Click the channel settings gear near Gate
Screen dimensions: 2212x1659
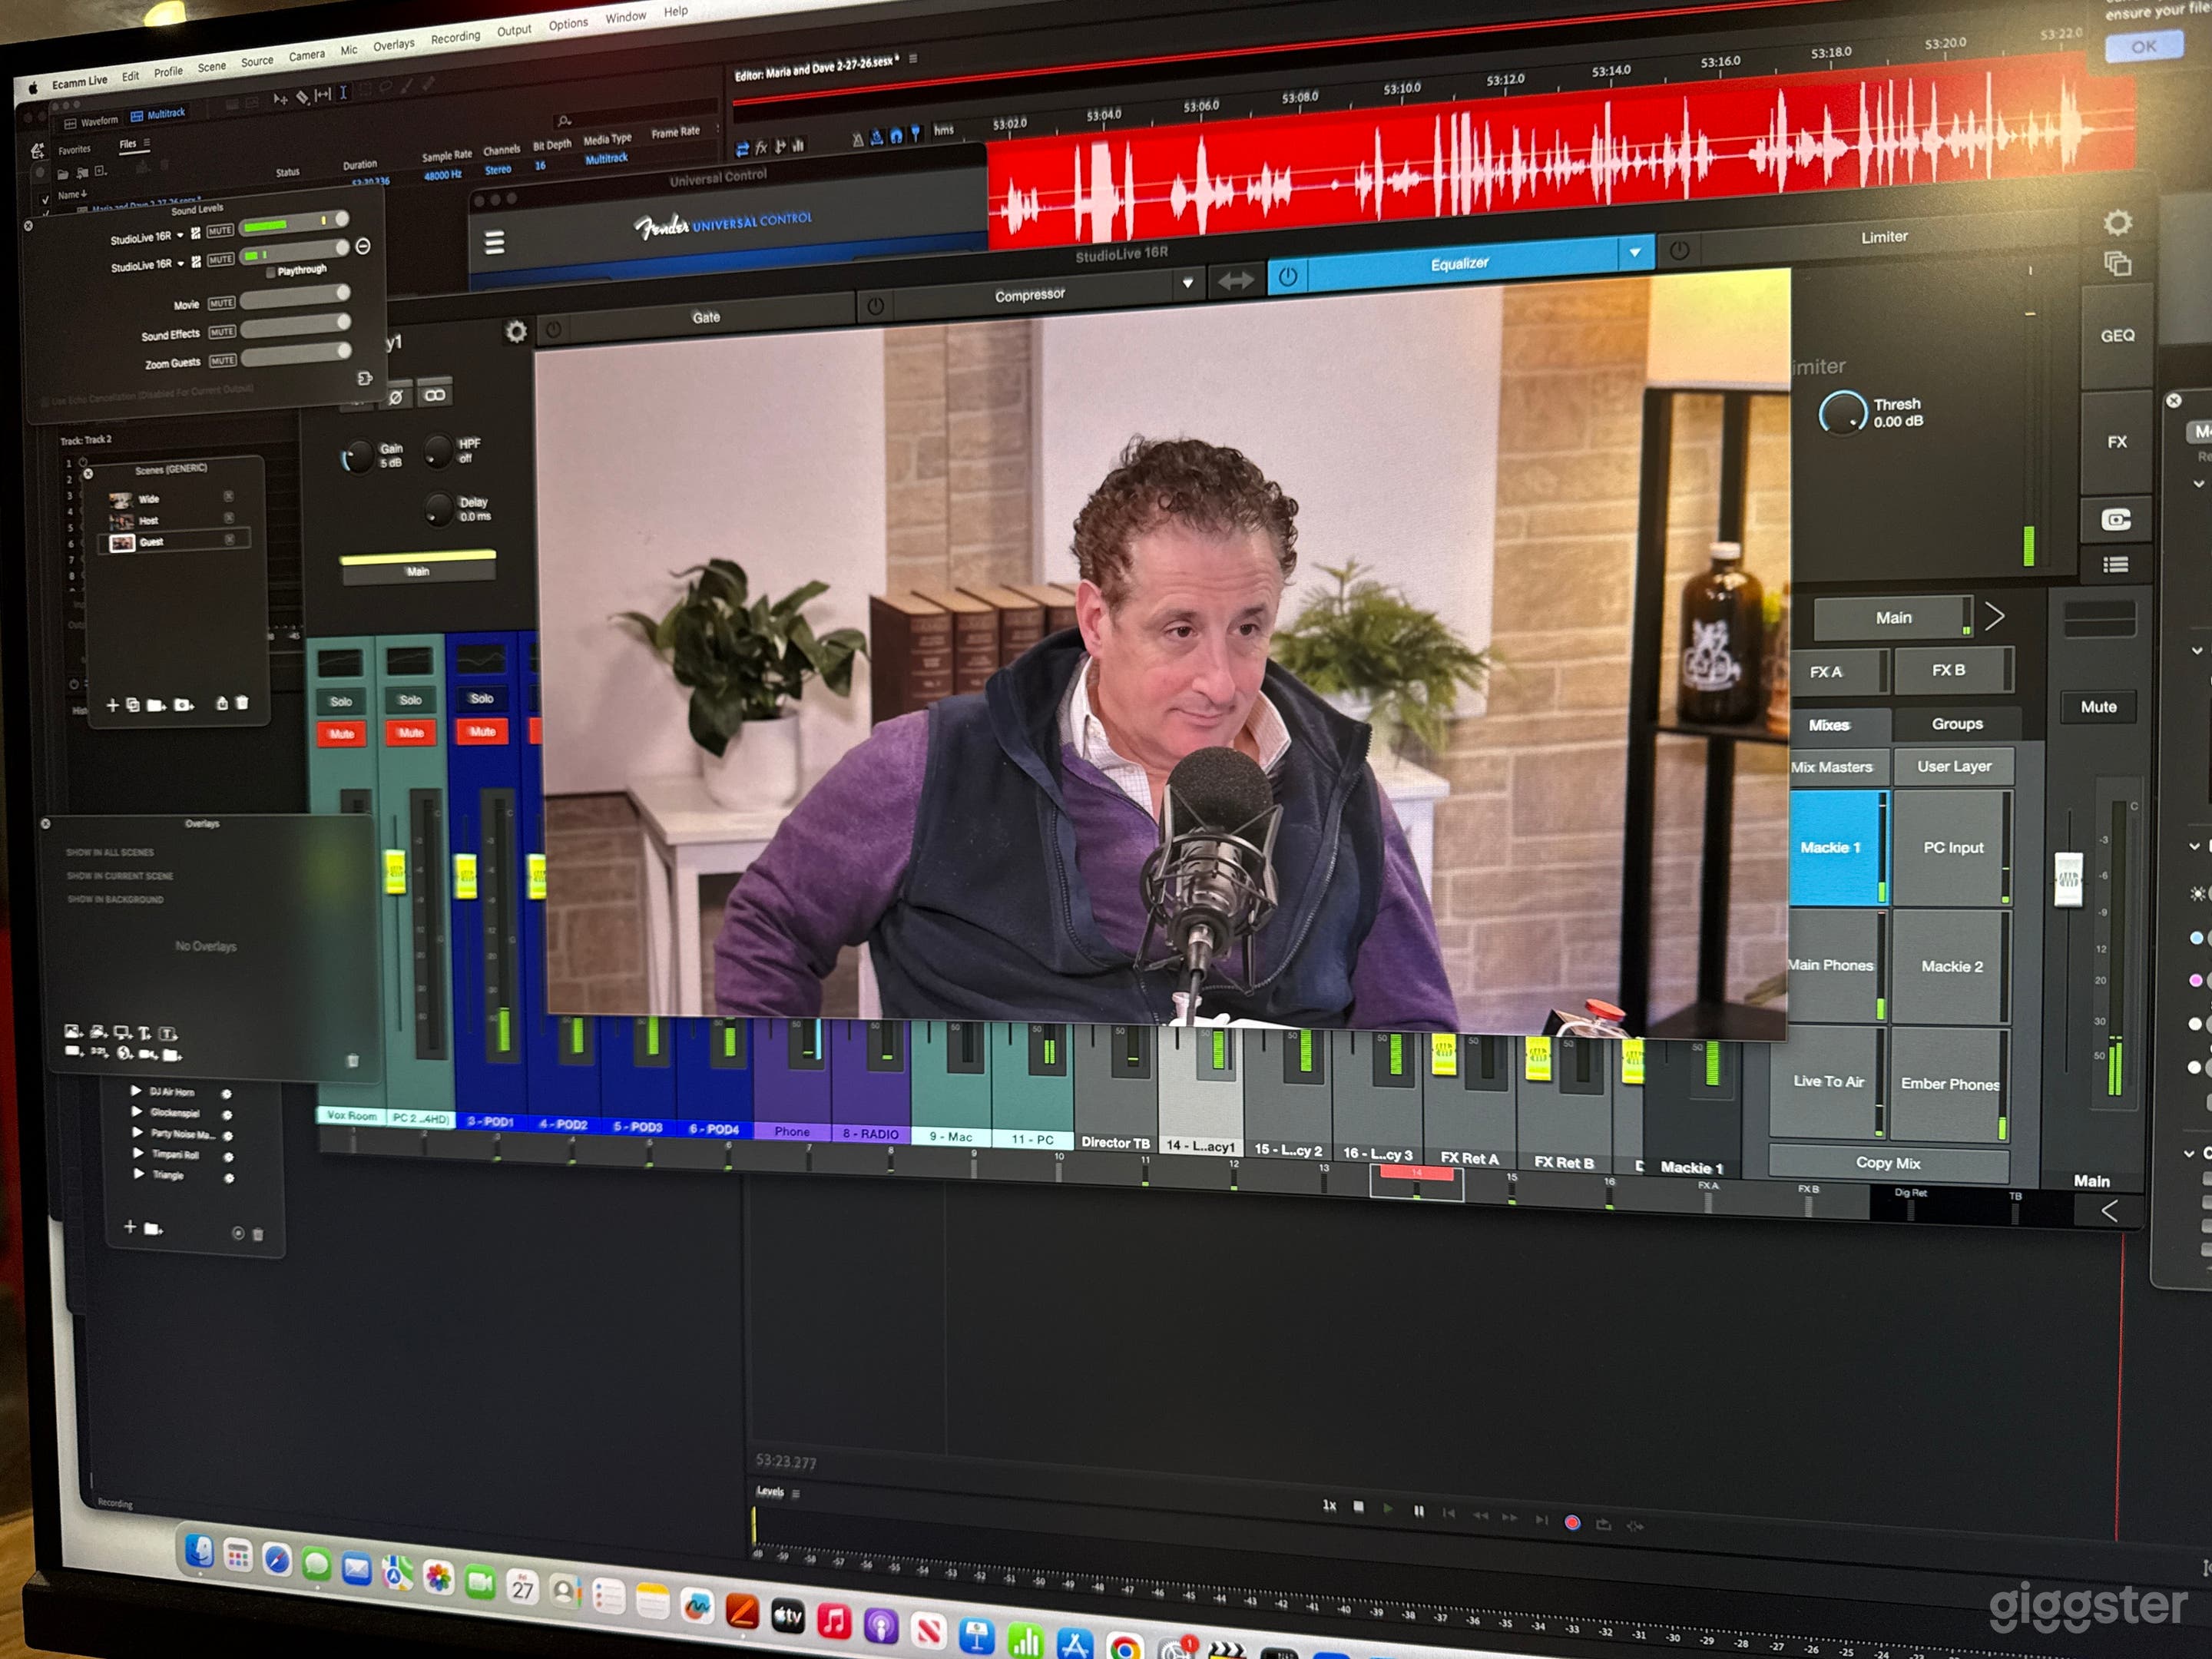coord(516,332)
